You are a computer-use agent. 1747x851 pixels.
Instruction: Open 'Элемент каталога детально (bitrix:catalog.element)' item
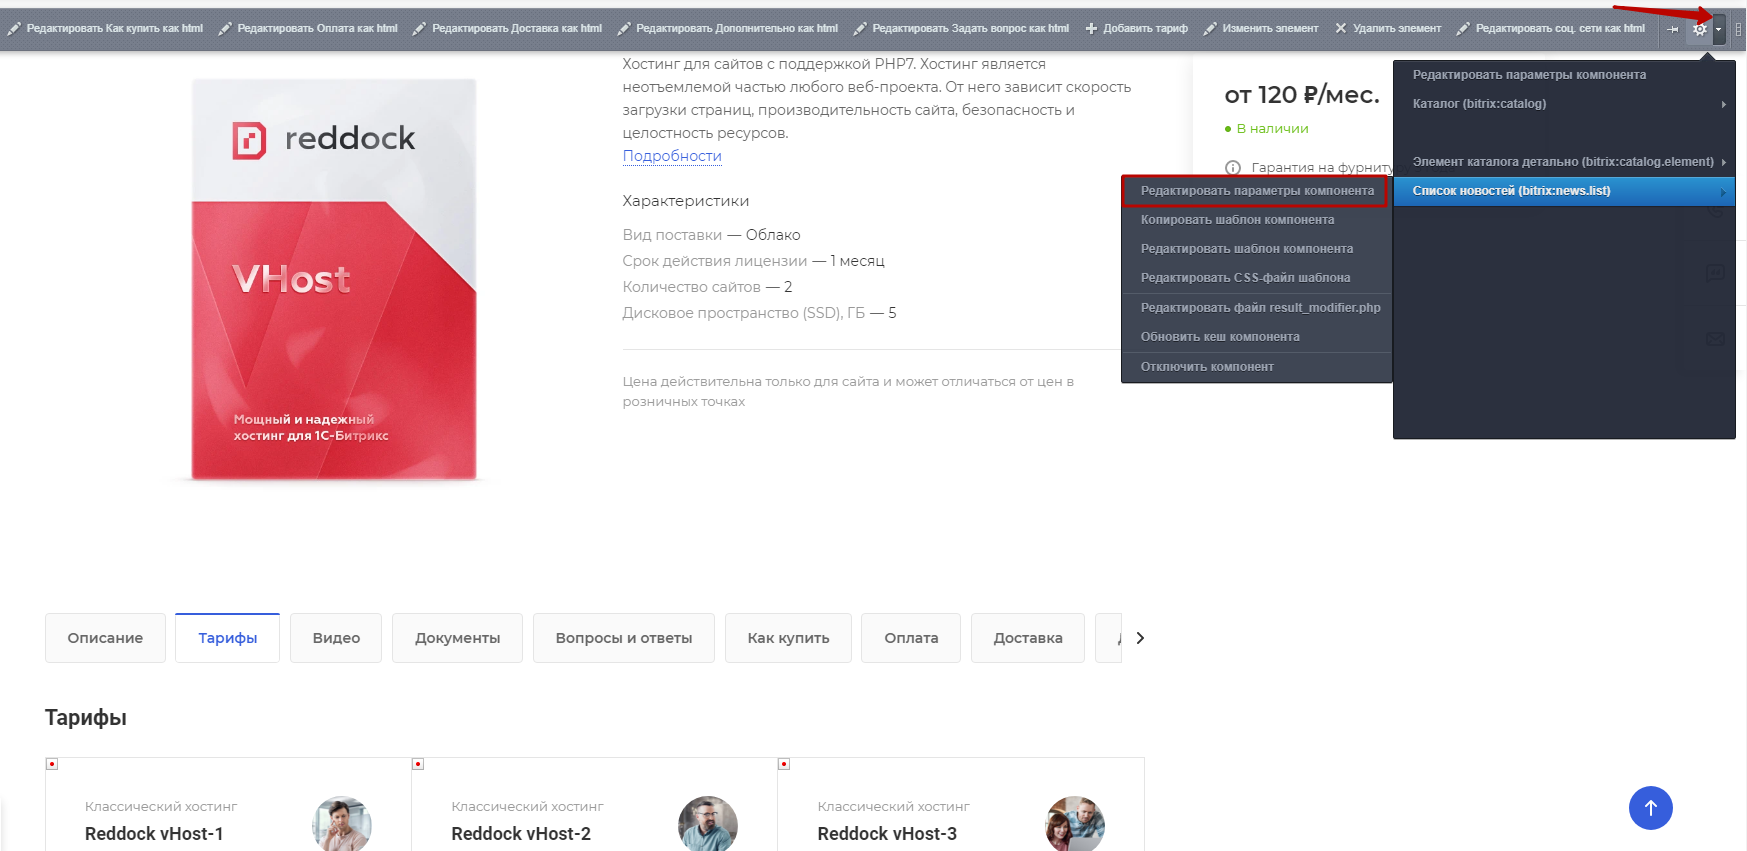[1564, 162]
